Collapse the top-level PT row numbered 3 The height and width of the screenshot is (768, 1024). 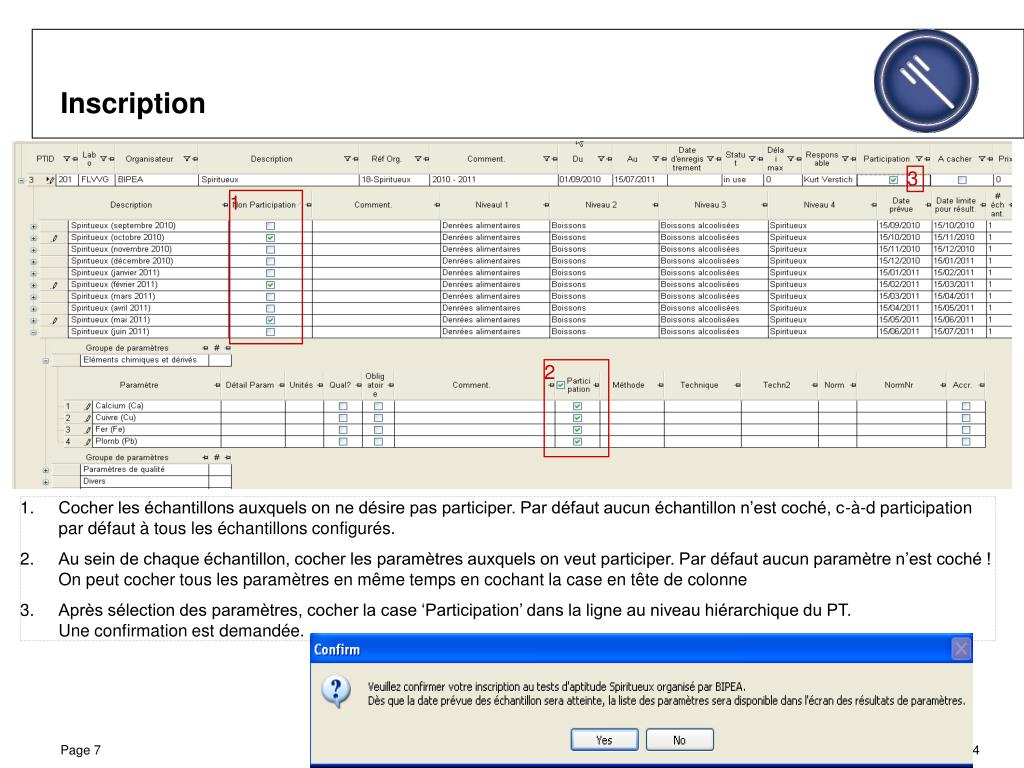(x=21, y=180)
